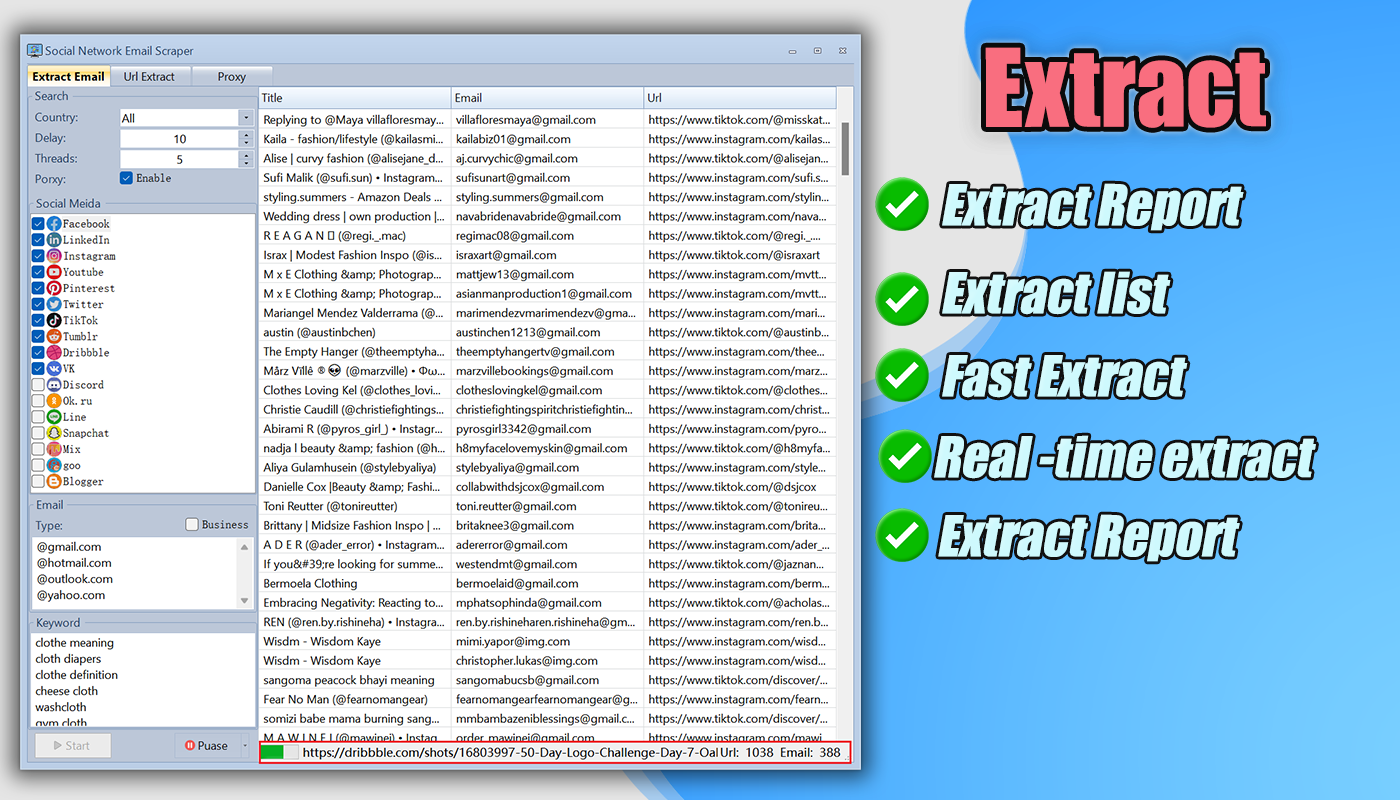Open the Country dropdown showing All
Viewport: 1400px width, 800px height.
(244, 117)
